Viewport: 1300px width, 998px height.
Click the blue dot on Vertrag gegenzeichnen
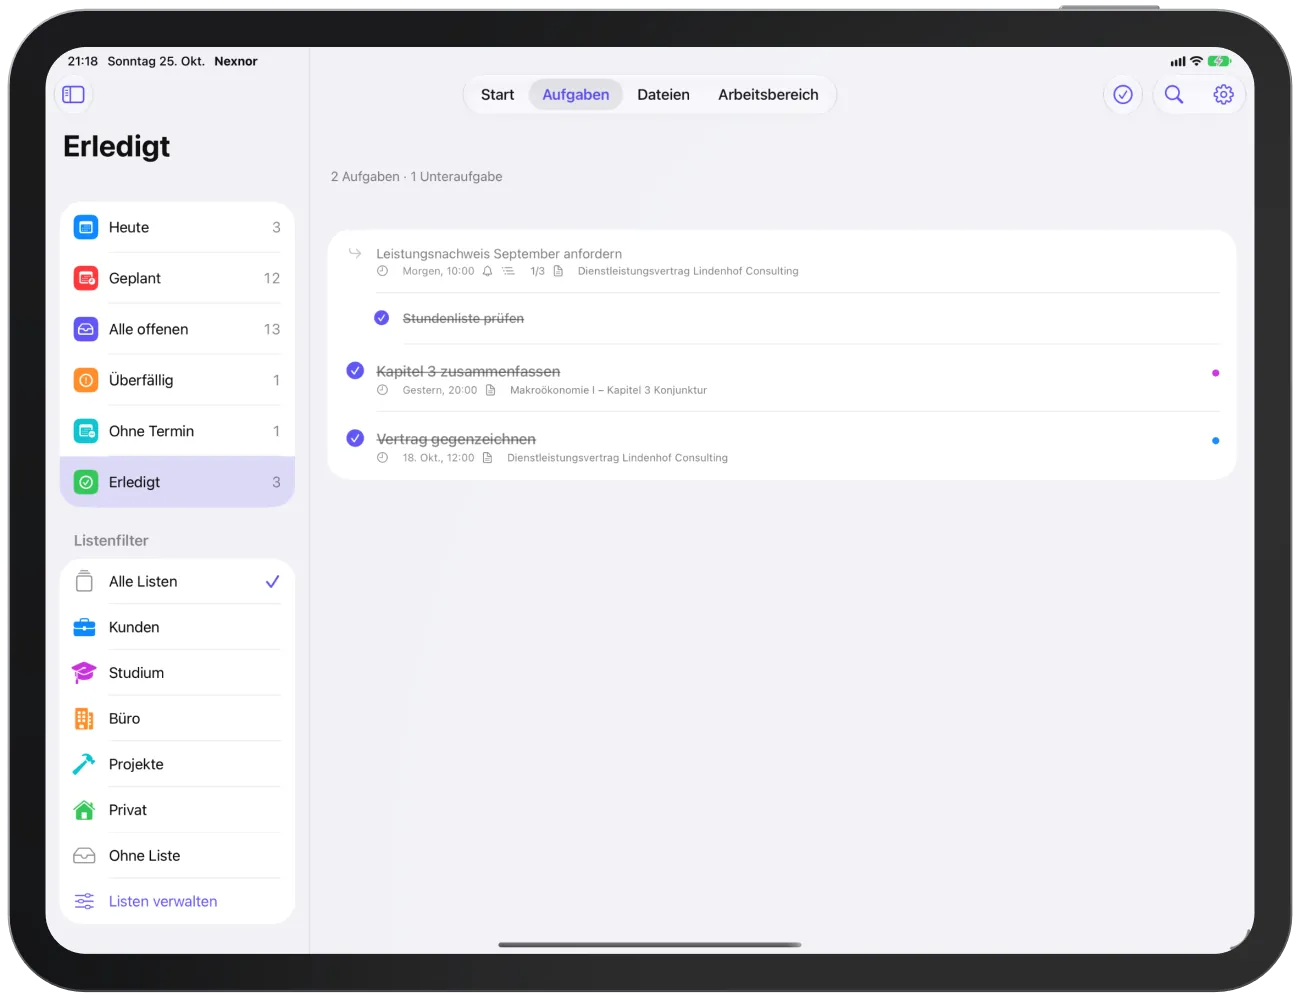point(1216,441)
